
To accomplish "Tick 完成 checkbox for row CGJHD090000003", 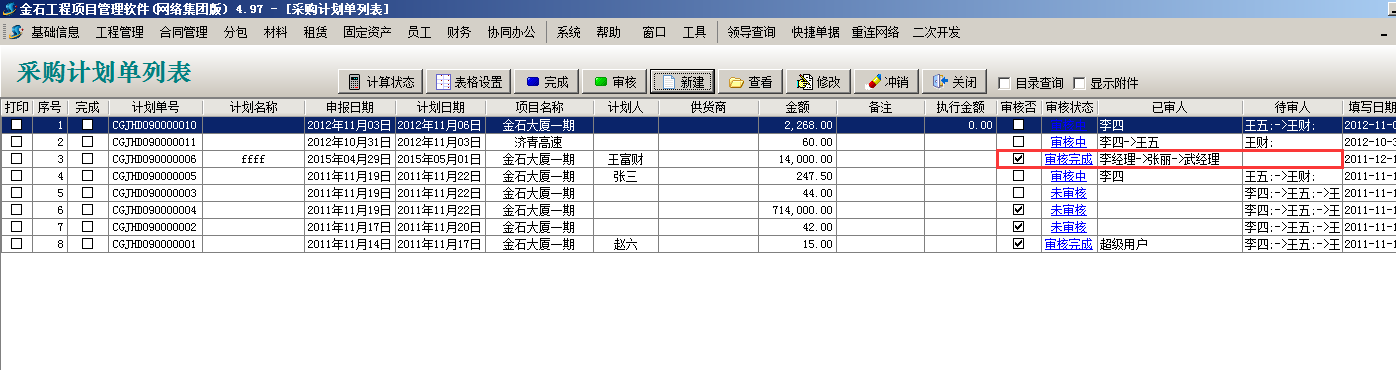I will 87,192.
